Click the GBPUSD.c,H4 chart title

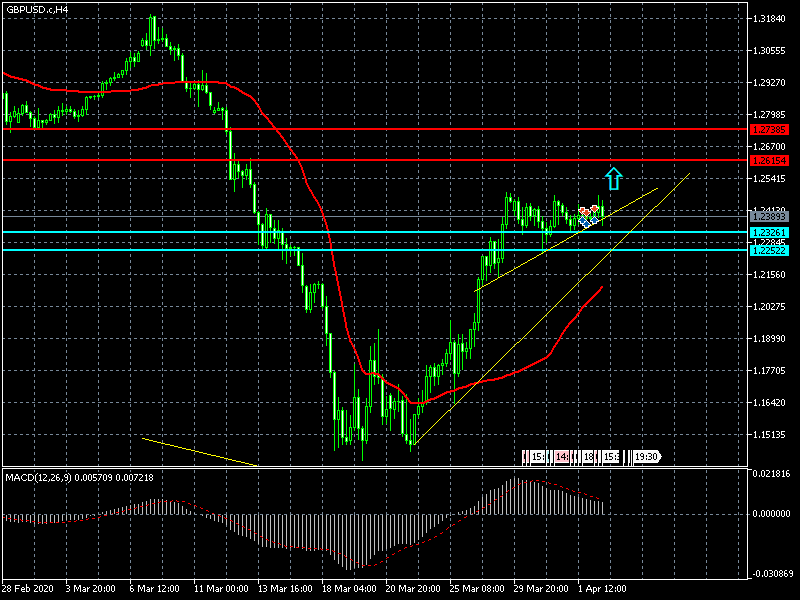tap(36, 9)
